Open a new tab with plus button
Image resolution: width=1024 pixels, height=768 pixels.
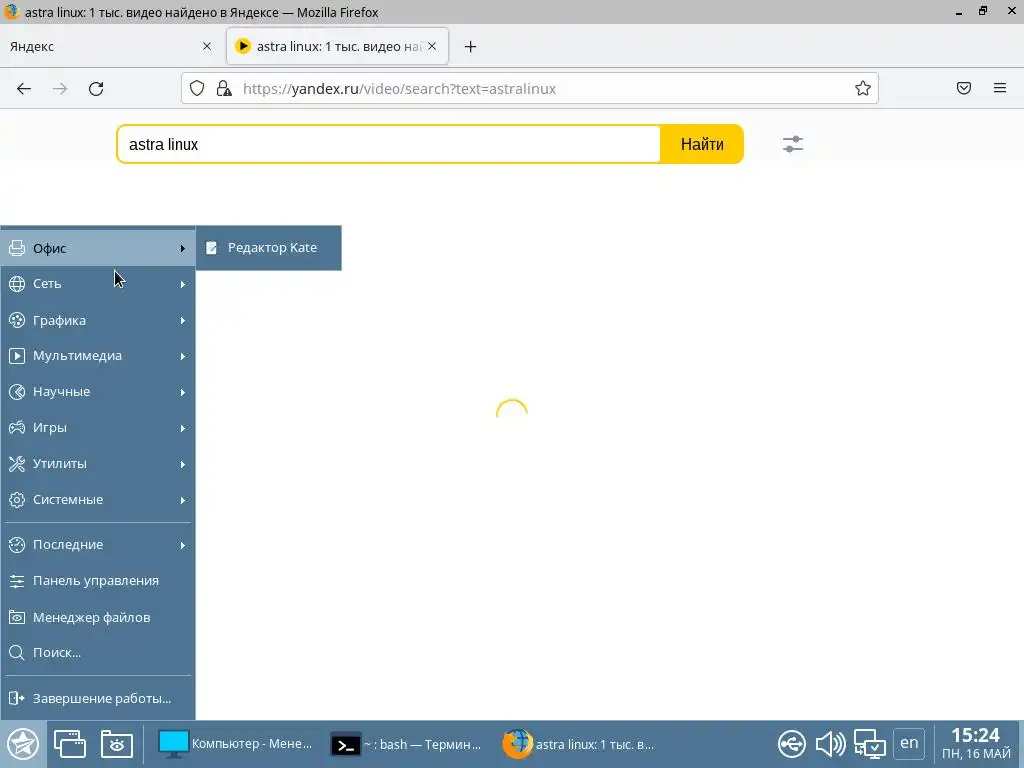tap(470, 46)
